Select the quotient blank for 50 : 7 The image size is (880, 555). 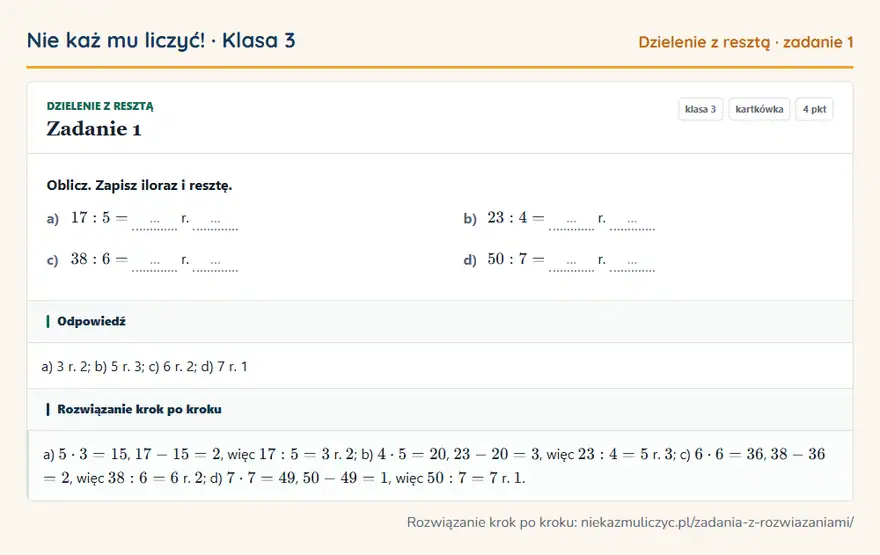pos(571,263)
